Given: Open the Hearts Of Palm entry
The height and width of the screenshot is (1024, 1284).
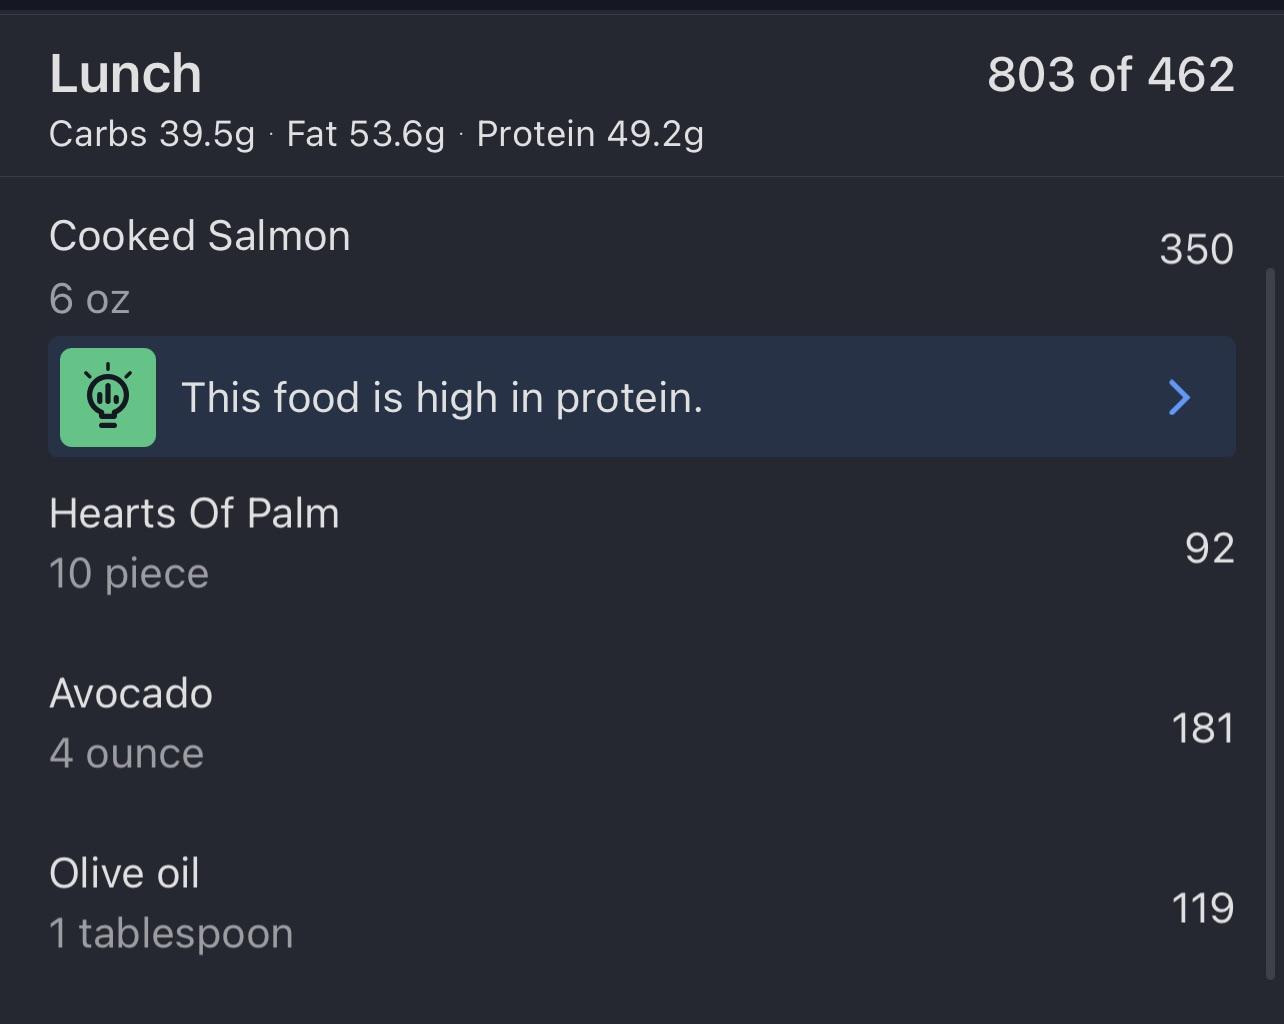Looking at the screenshot, I should tap(194, 514).
